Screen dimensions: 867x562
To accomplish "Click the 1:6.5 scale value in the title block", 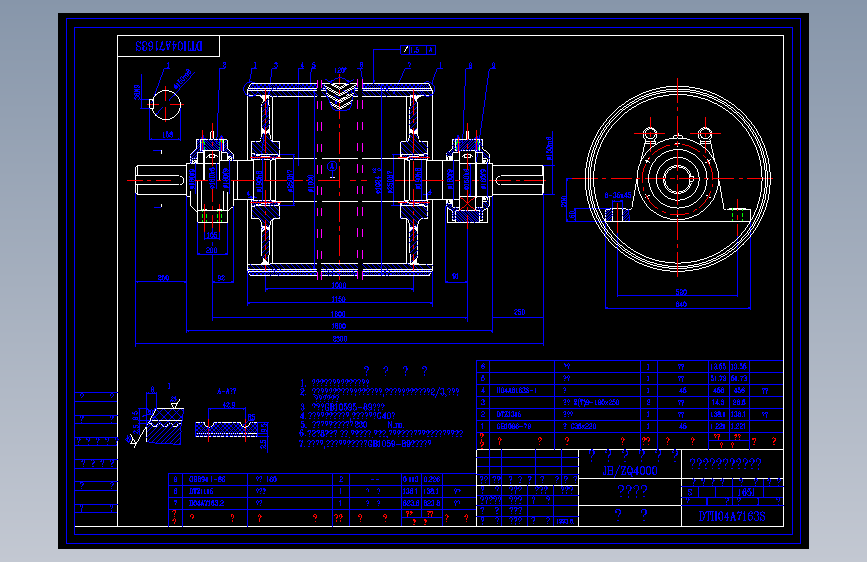I will (x=746, y=492).
